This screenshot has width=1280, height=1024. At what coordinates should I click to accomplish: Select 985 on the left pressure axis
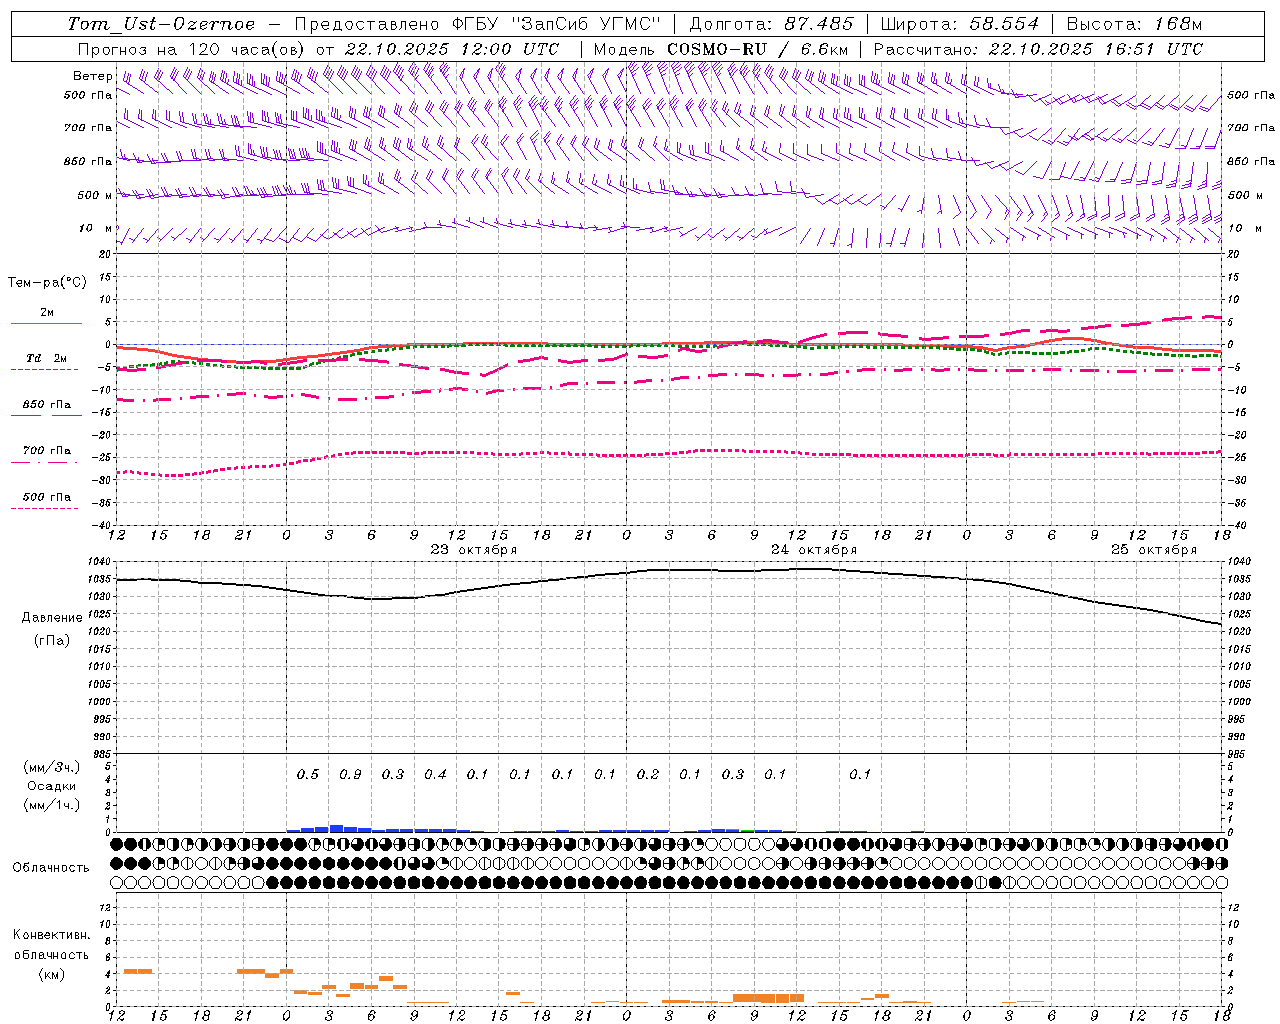tap(101, 754)
